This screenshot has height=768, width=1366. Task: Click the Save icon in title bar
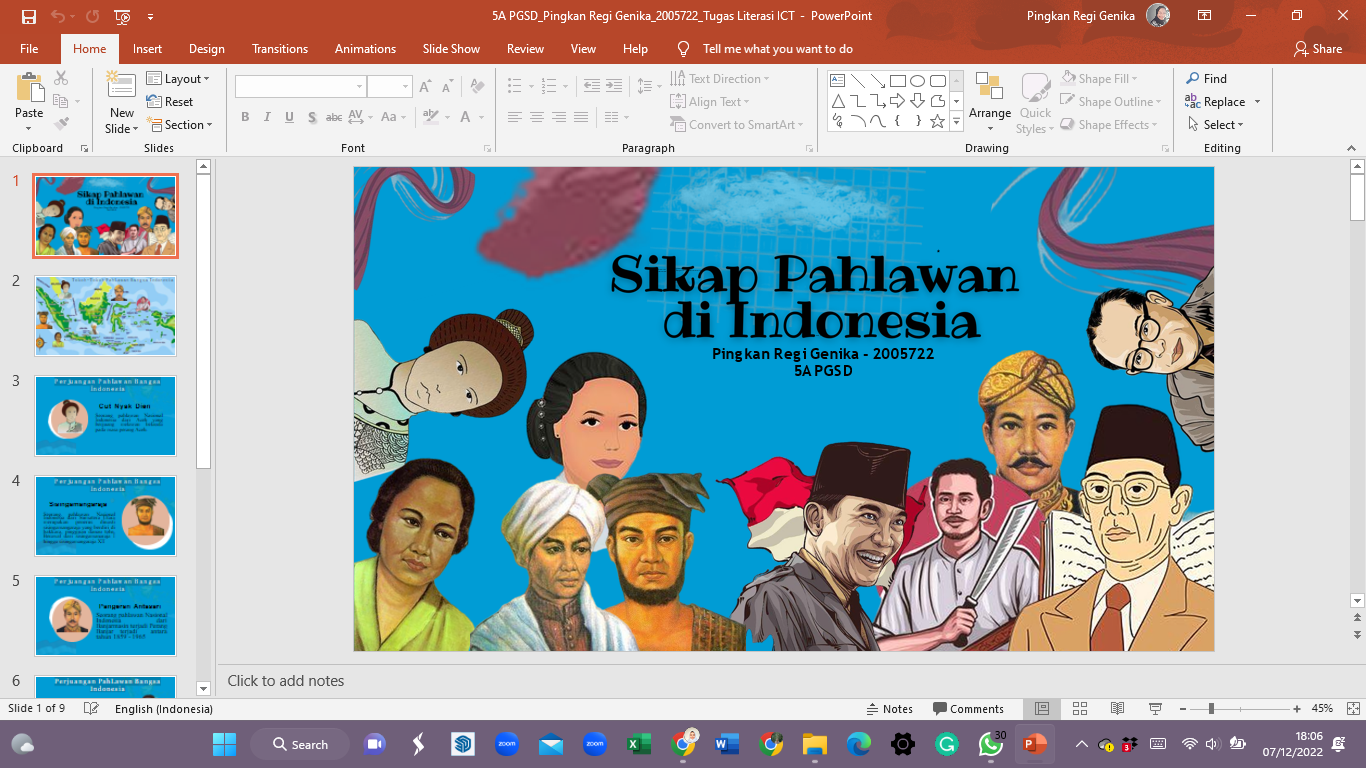coord(28,16)
